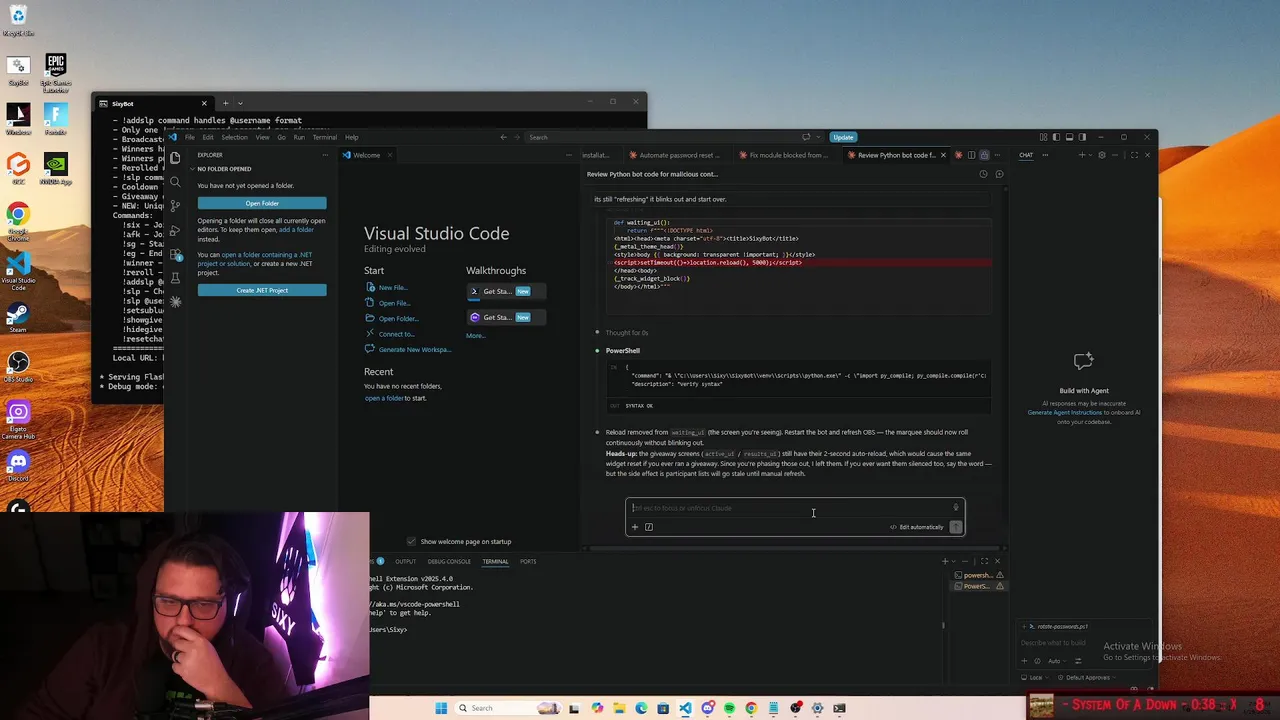Viewport: 1280px width, 720px height.
Task: Open Google Chrome from the taskbar
Action: point(751,708)
